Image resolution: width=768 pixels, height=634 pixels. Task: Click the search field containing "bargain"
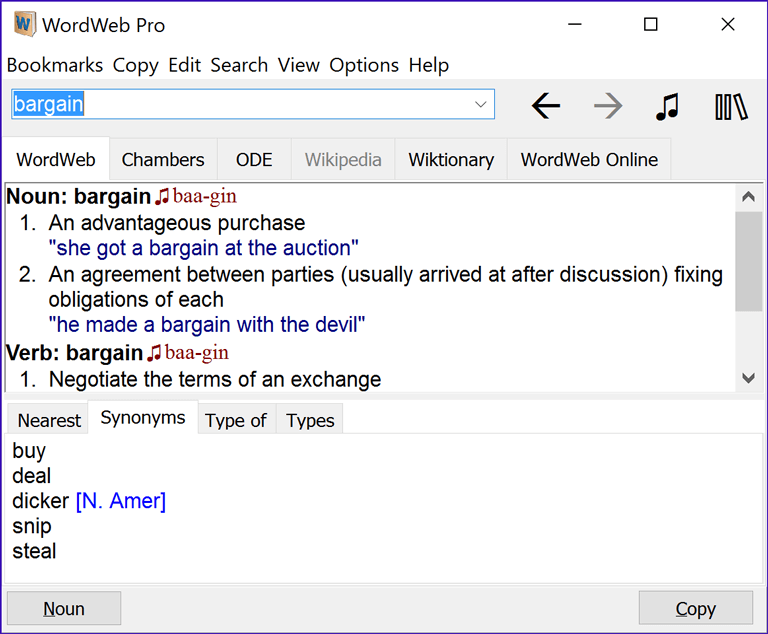[240, 104]
